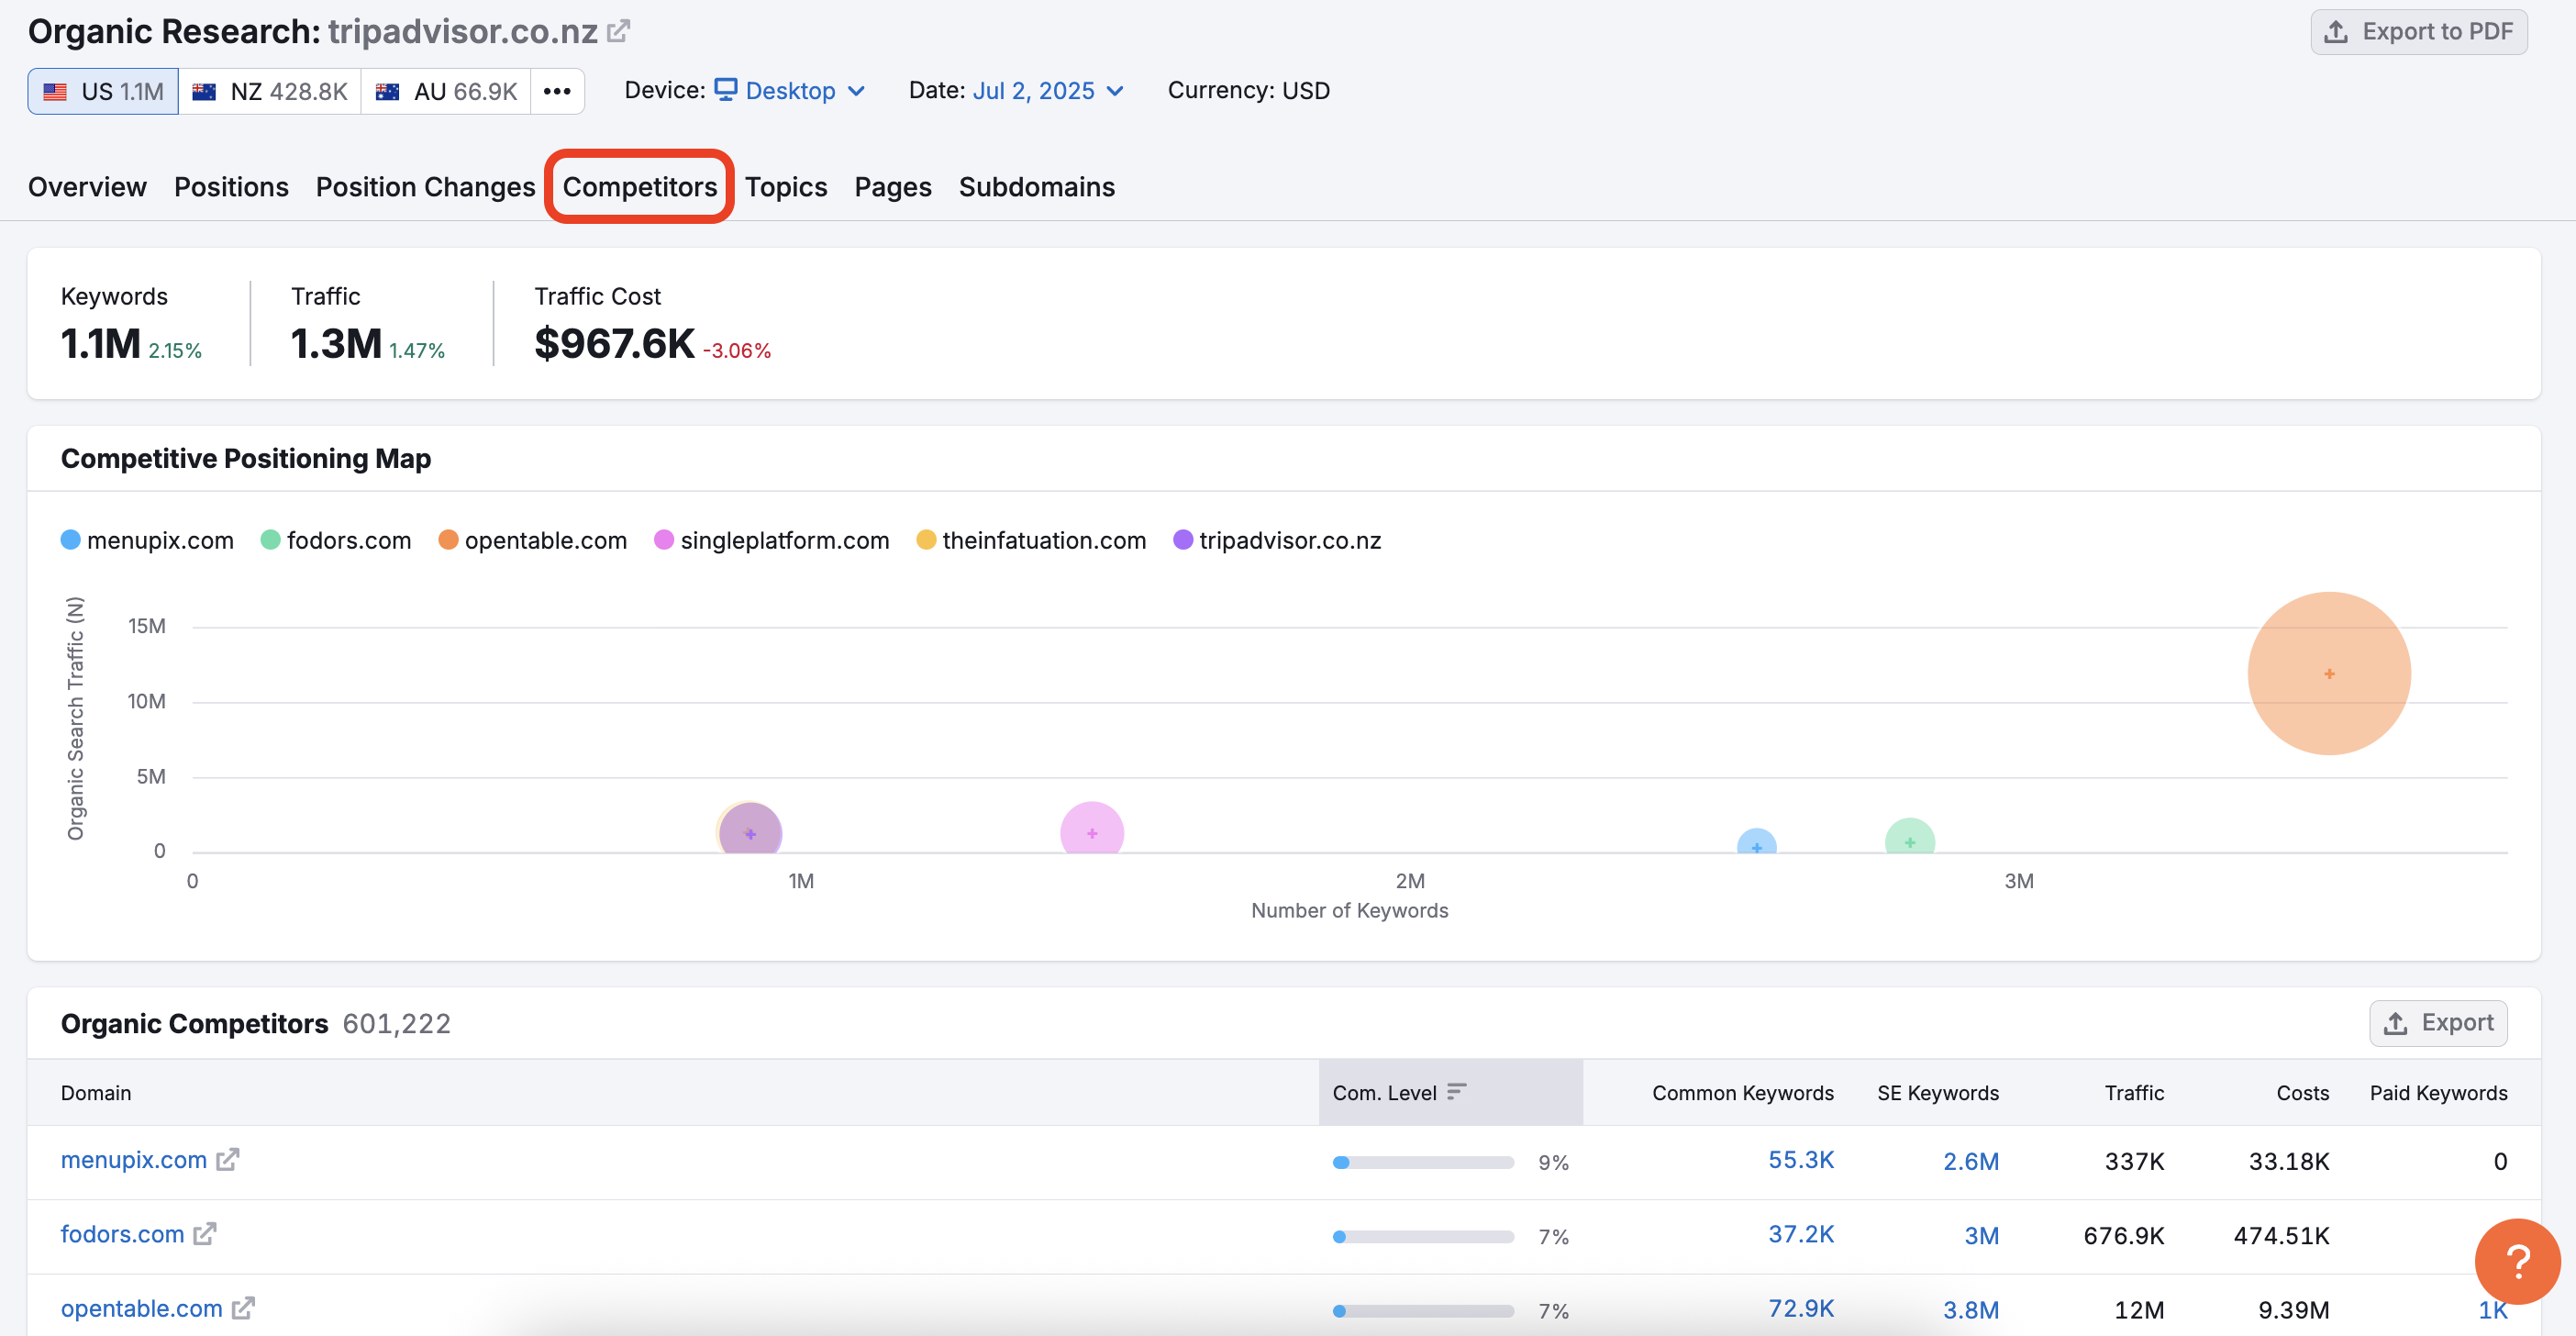Image resolution: width=2576 pixels, height=1336 pixels.
Task: Open the help widget with the orange question mark
Action: tap(2517, 1262)
